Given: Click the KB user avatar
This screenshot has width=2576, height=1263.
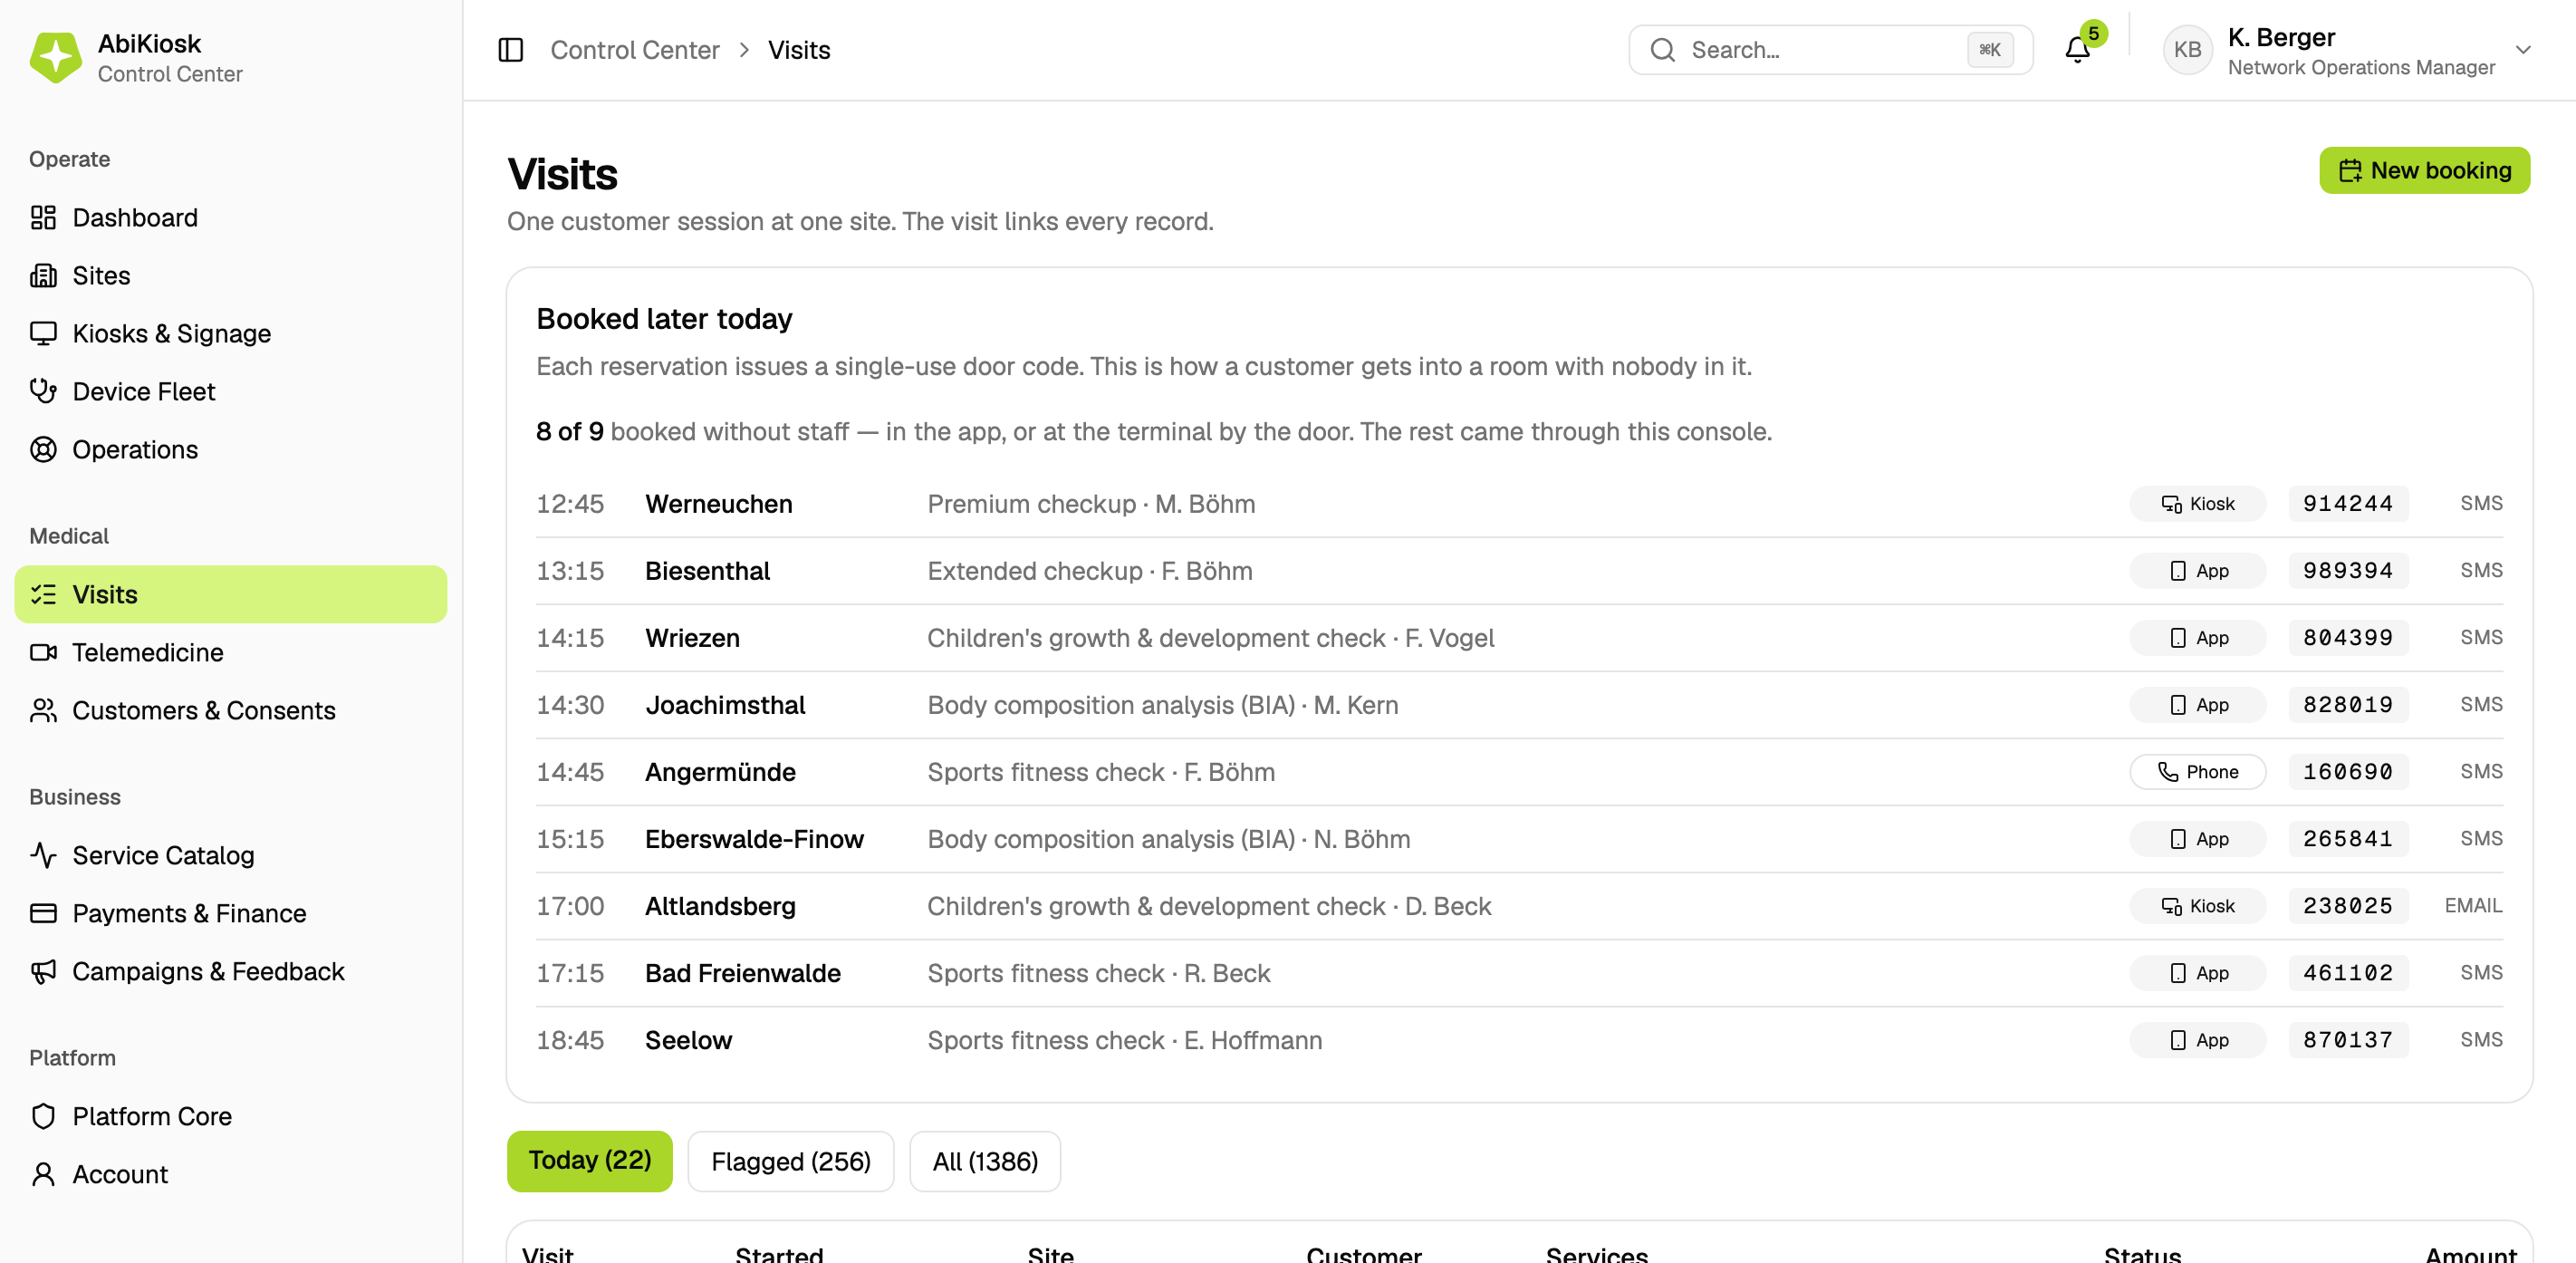Looking at the screenshot, I should [2187, 50].
